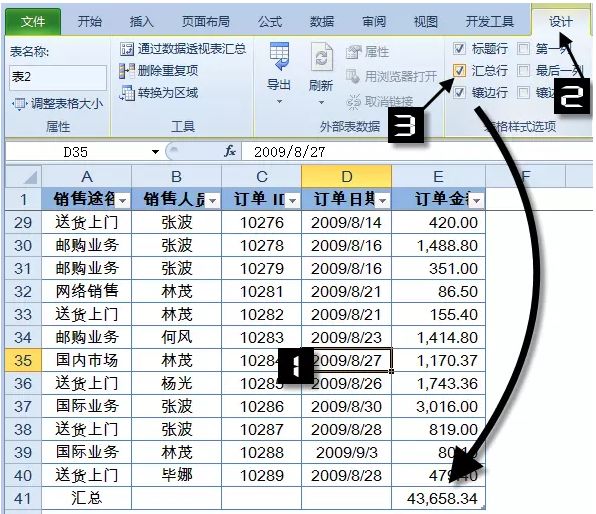Click the 用浏览器打开 icon
Image resolution: width=596 pixels, height=514 pixels.
353,76
